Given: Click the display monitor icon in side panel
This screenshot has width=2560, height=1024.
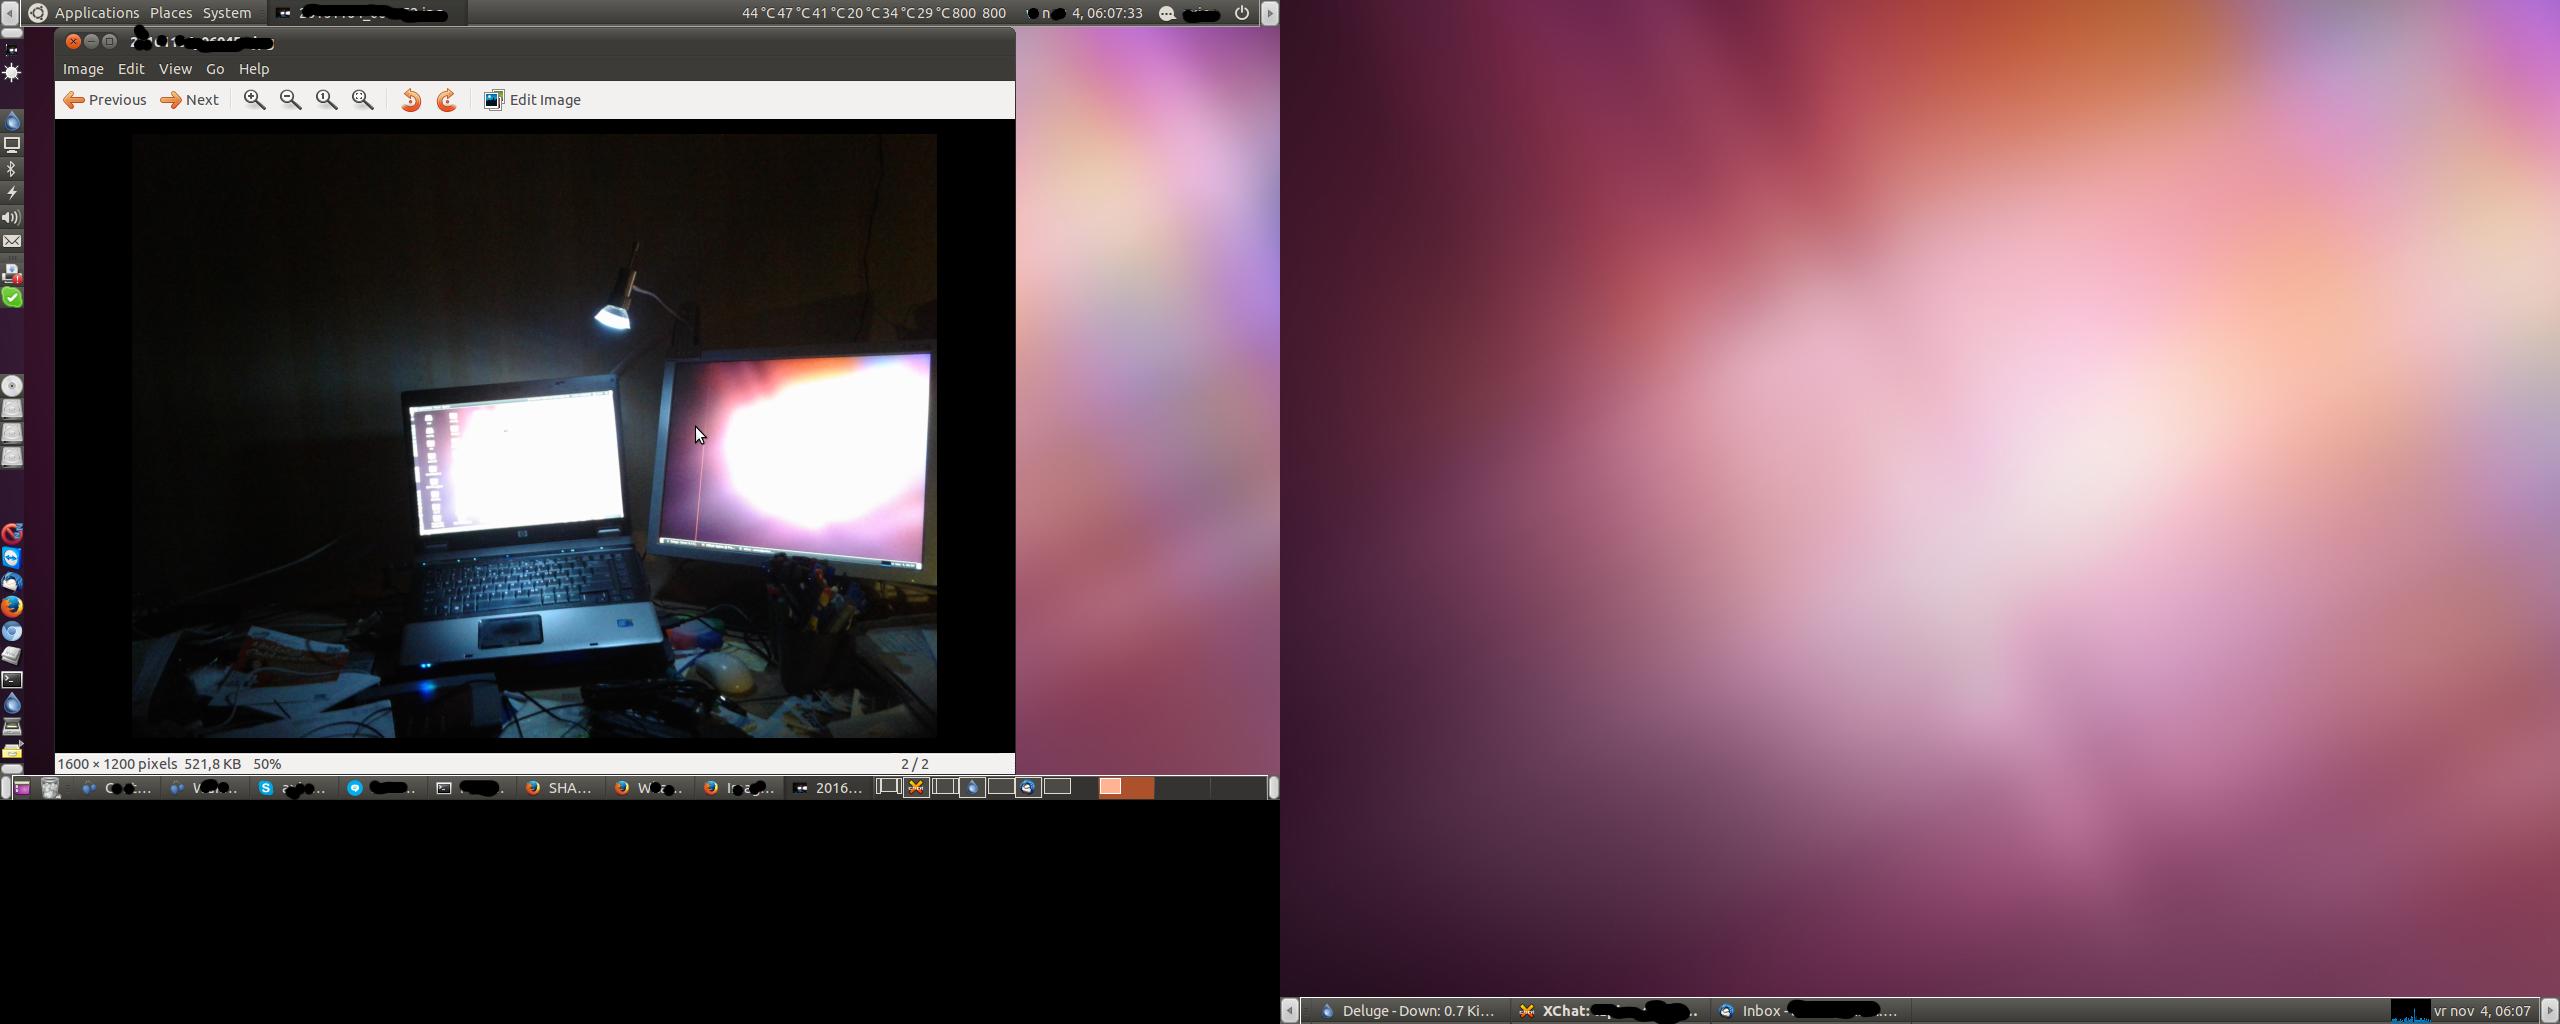Looking at the screenshot, I should (12, 145).
